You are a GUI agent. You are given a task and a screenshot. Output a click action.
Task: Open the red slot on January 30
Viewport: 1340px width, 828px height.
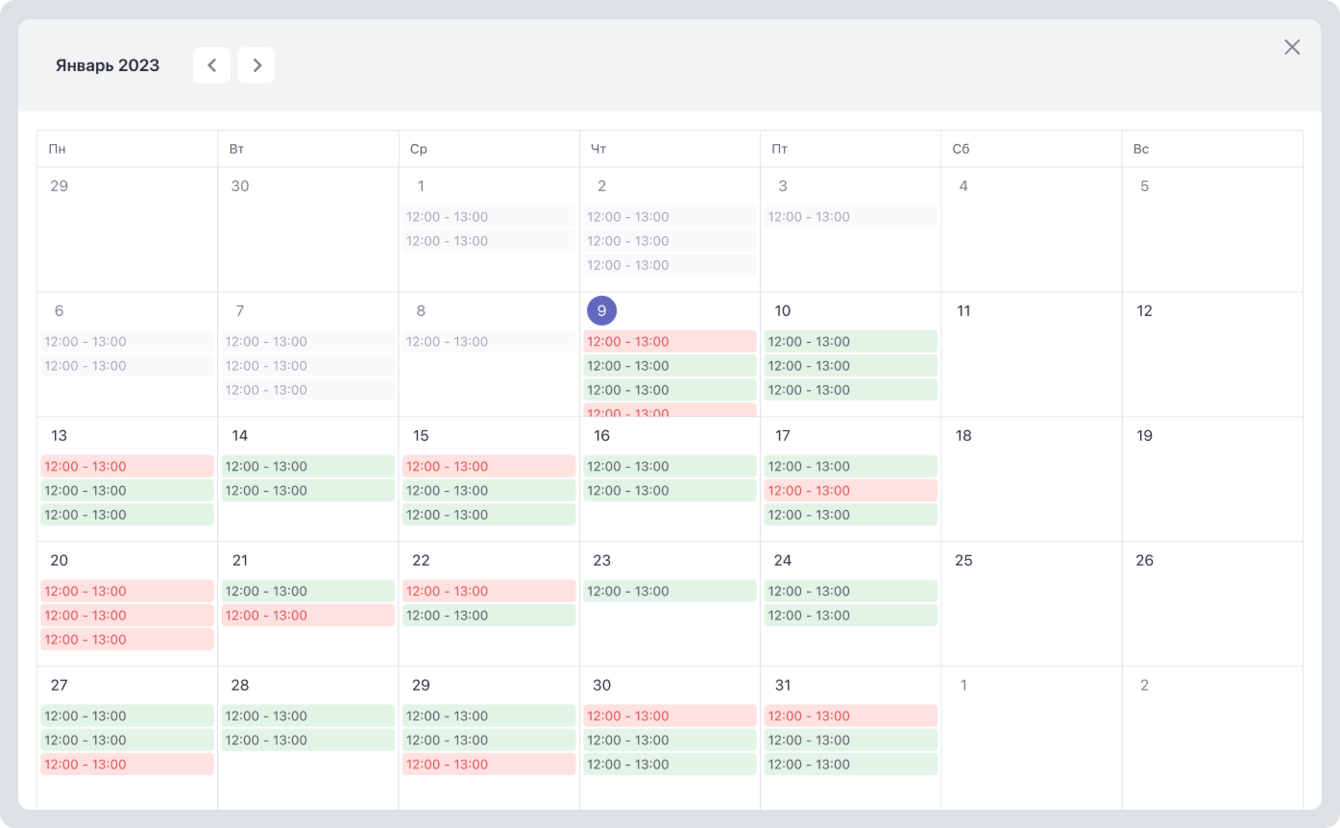pyautogui.click(x=669, y=716)
